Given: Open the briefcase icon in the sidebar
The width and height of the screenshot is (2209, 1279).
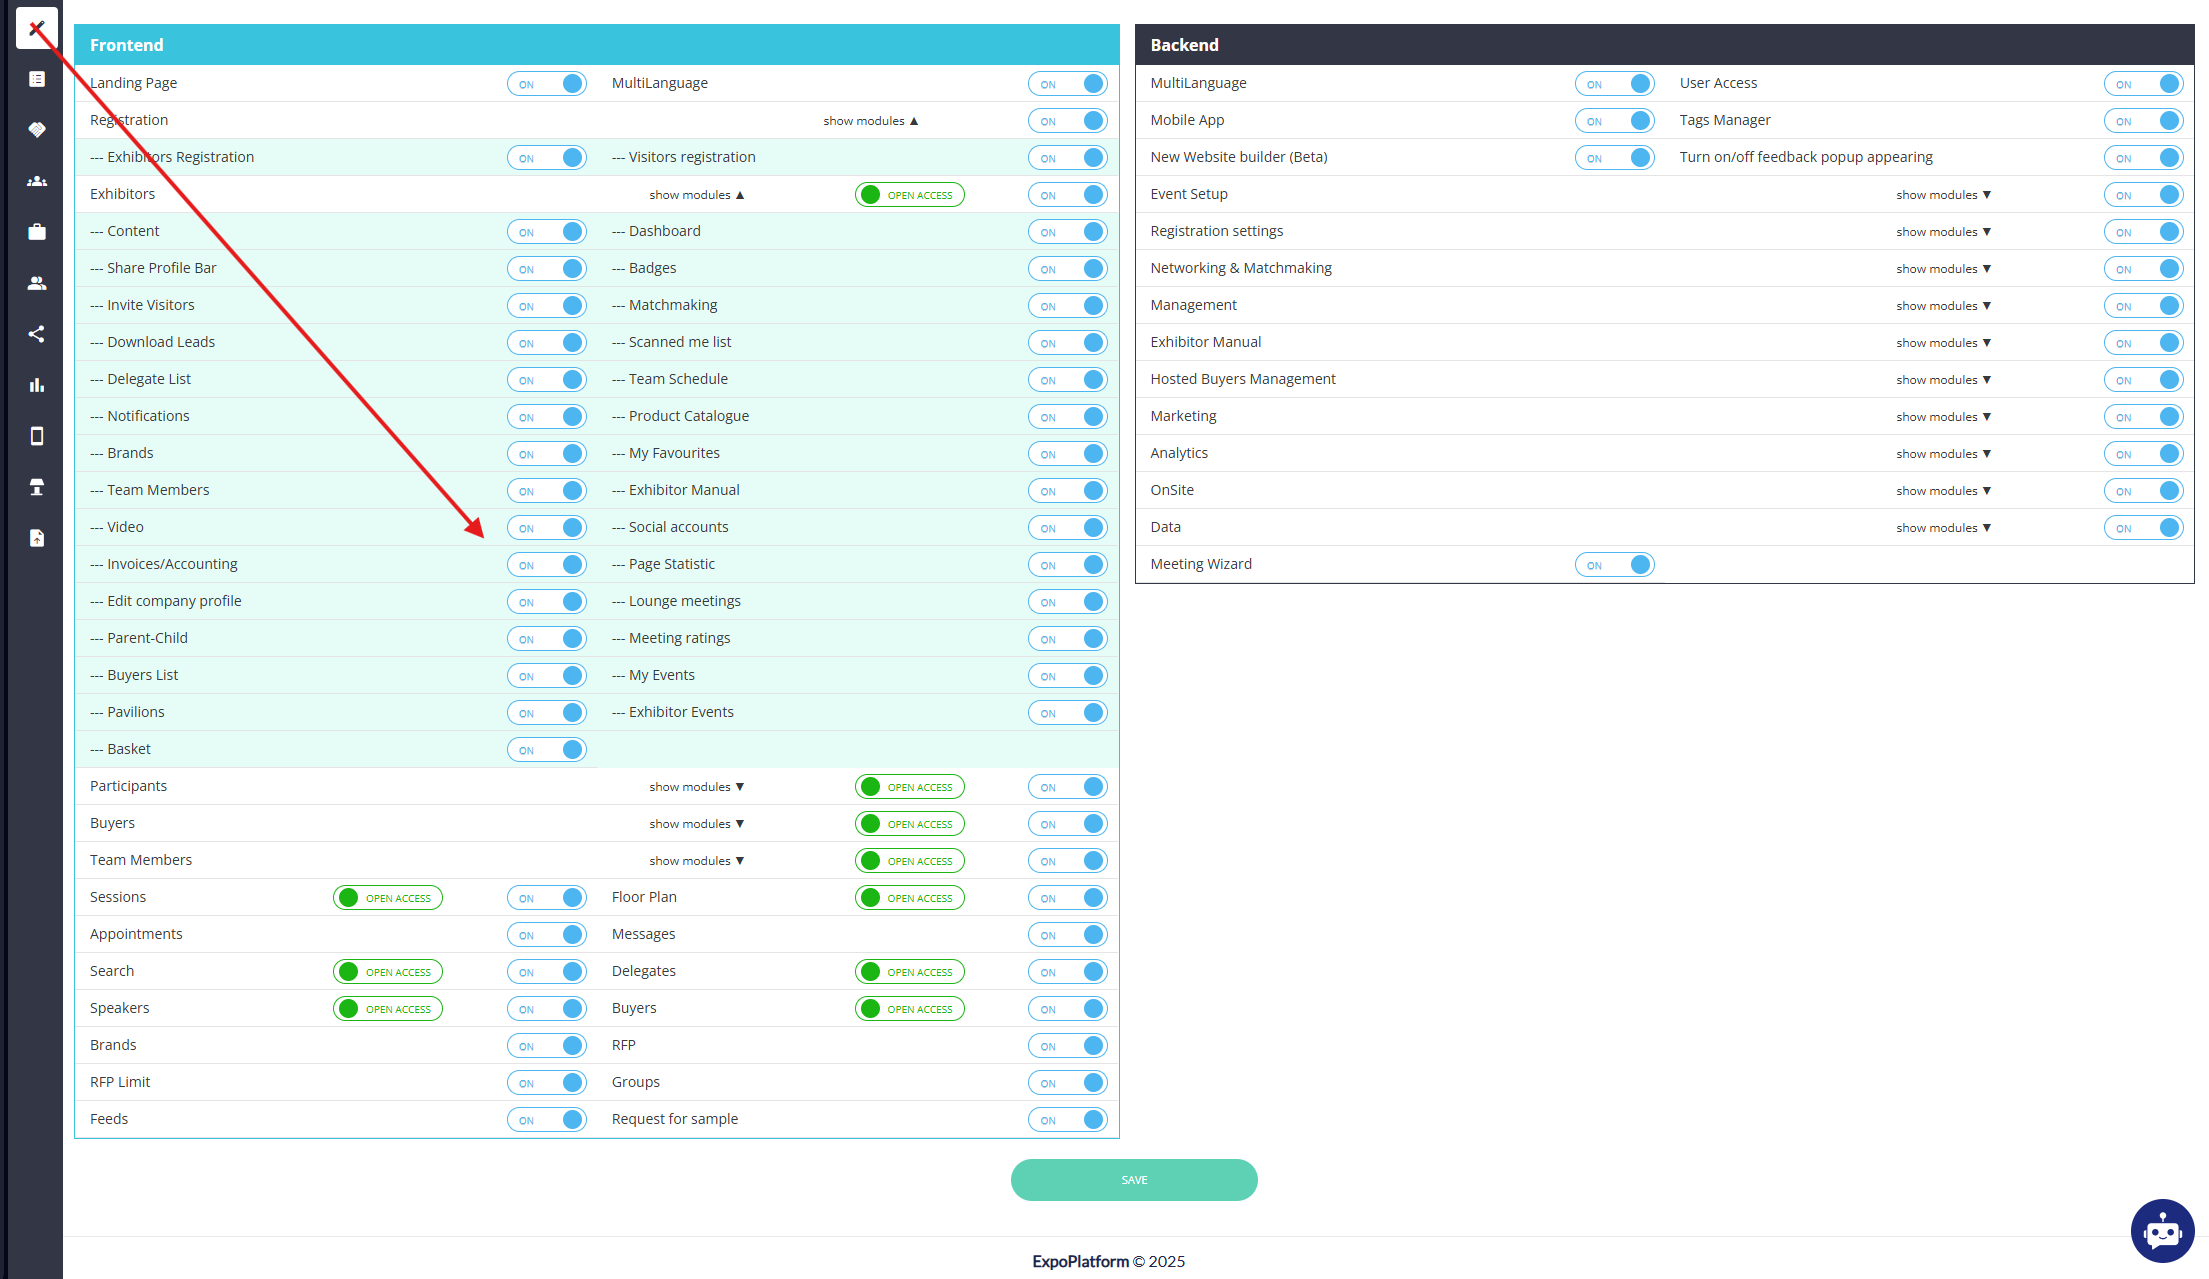Looking at the screenshot, I should pos(37,232).
